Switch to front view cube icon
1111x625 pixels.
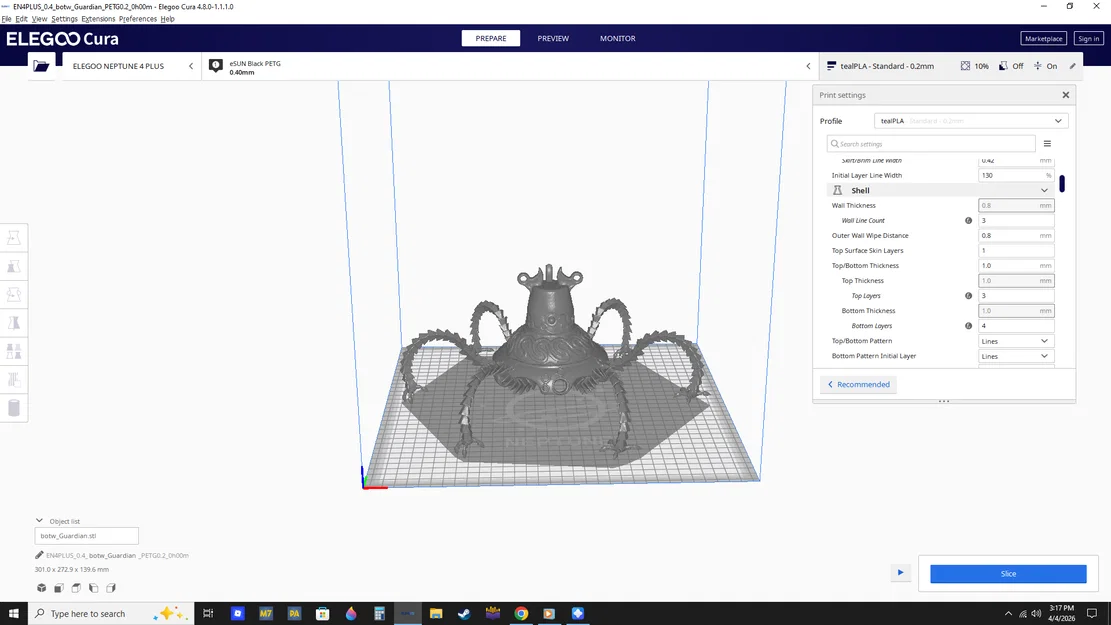pos(59,588)
